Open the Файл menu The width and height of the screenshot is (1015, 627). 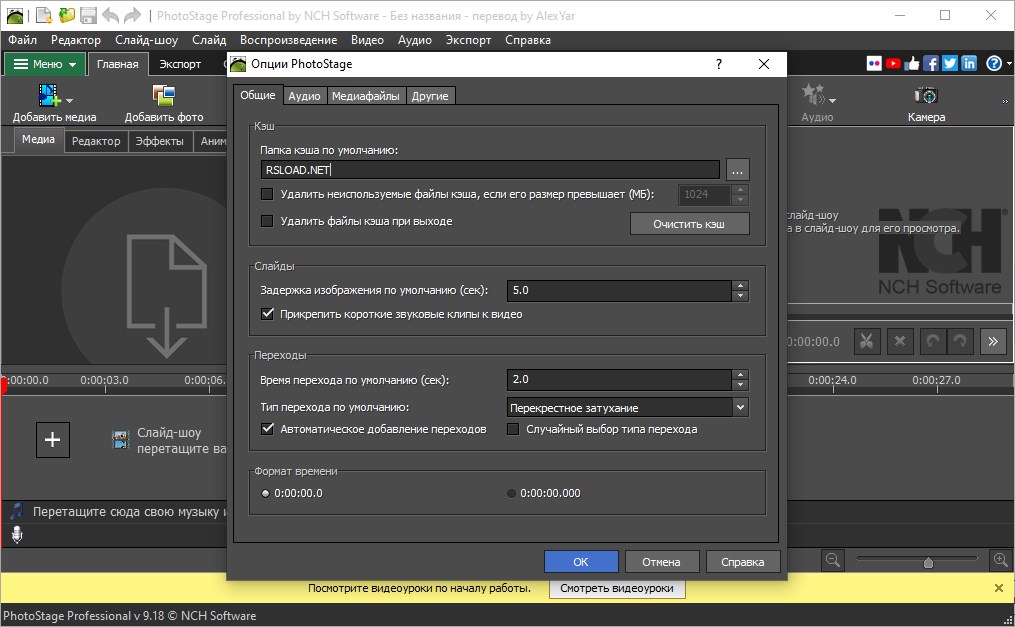coord(22,39)
